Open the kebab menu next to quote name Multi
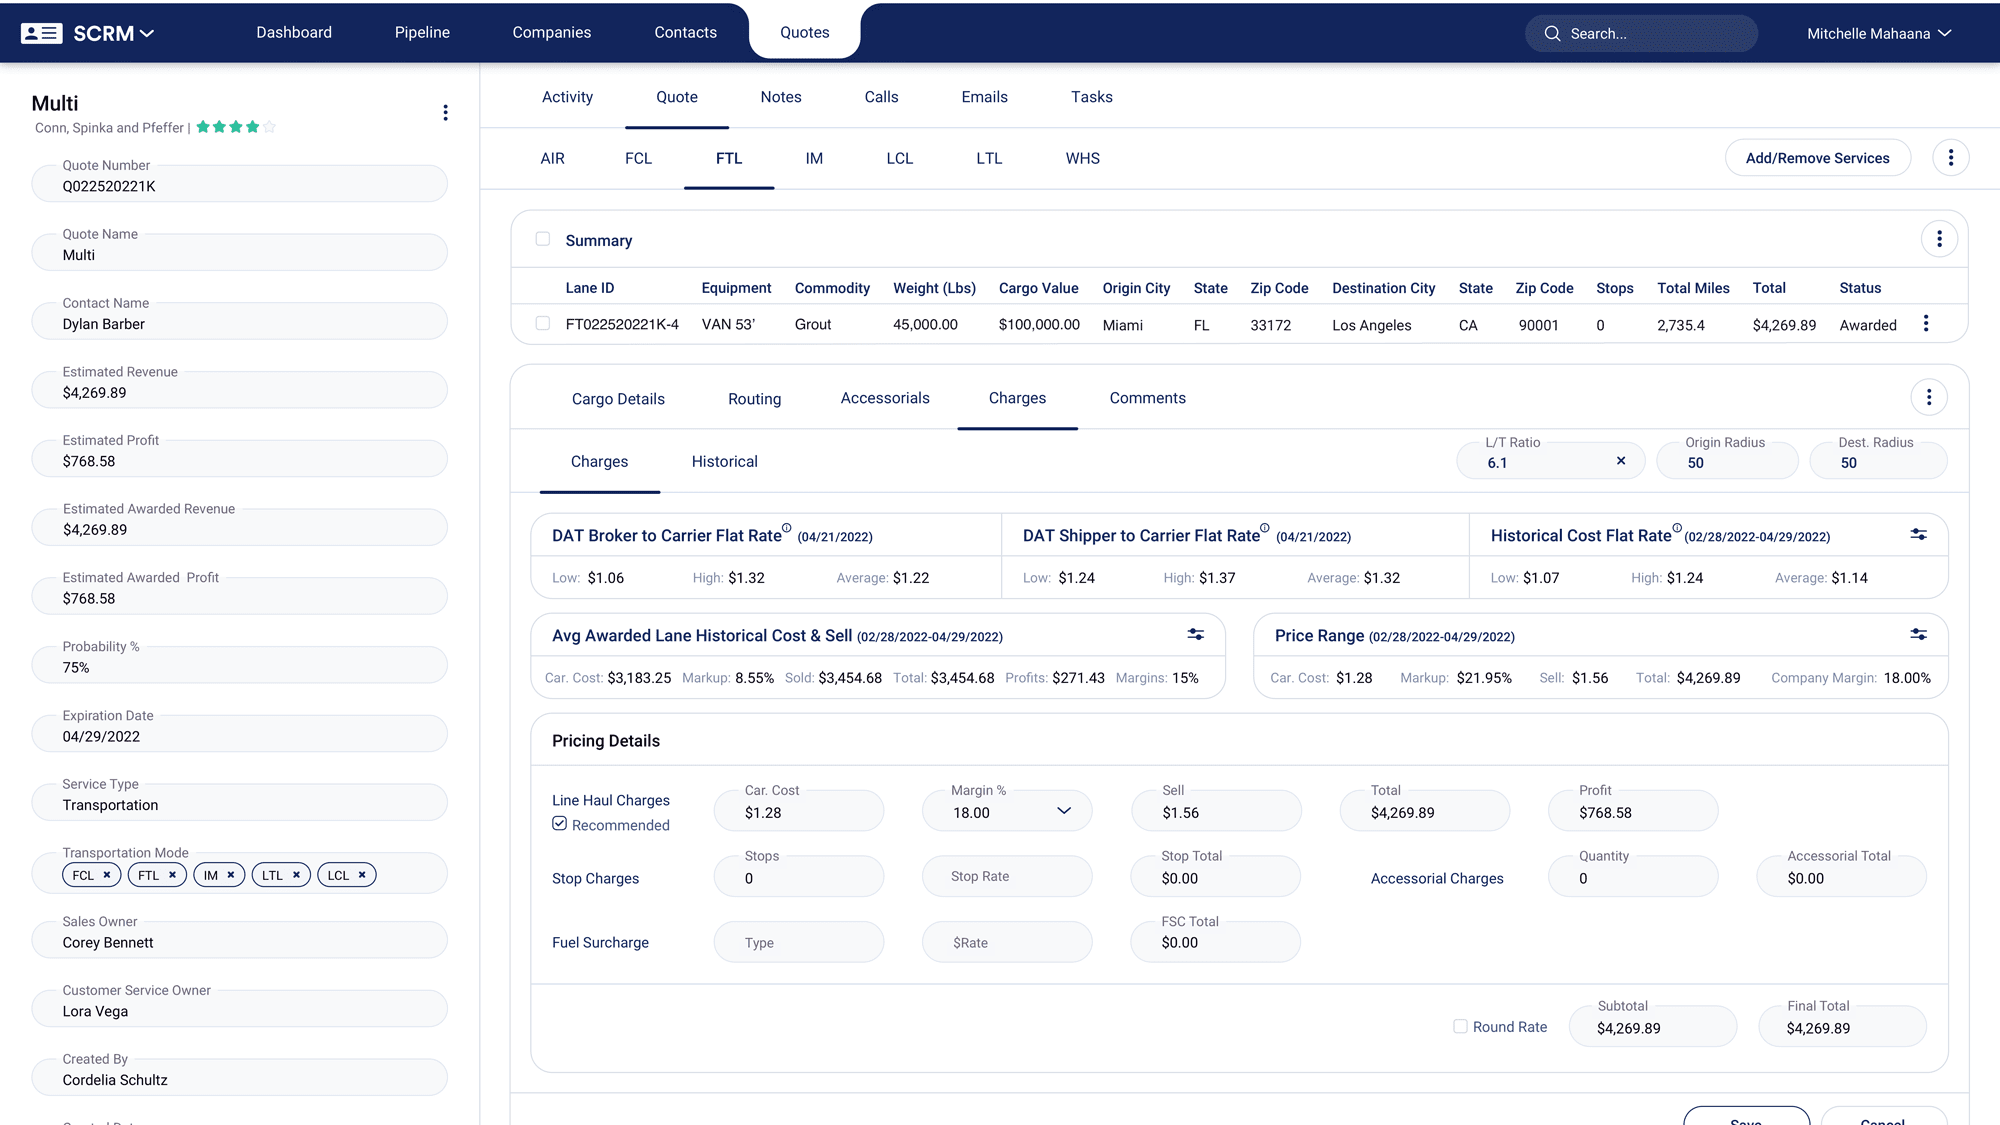2000x1125 pixels. pyautogui.click(x=445, y=112)
